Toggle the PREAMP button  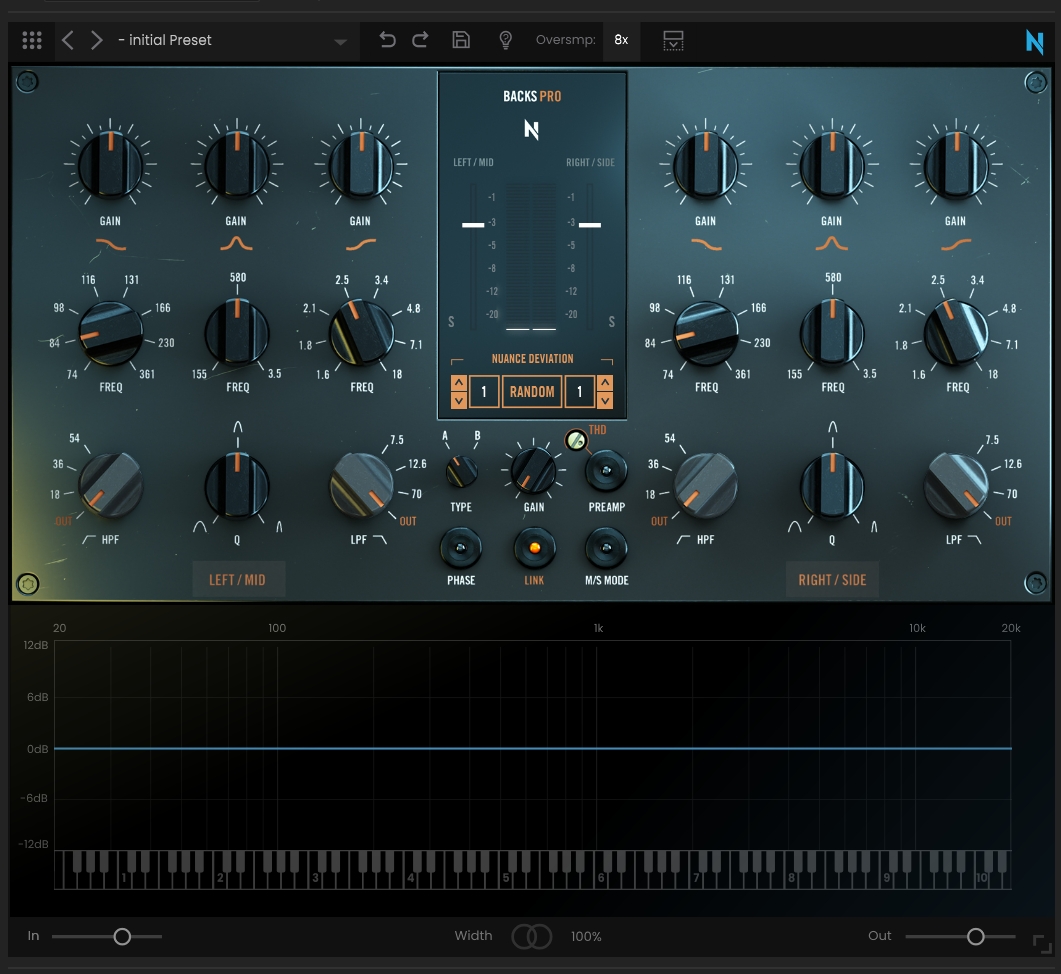(606, 470)
